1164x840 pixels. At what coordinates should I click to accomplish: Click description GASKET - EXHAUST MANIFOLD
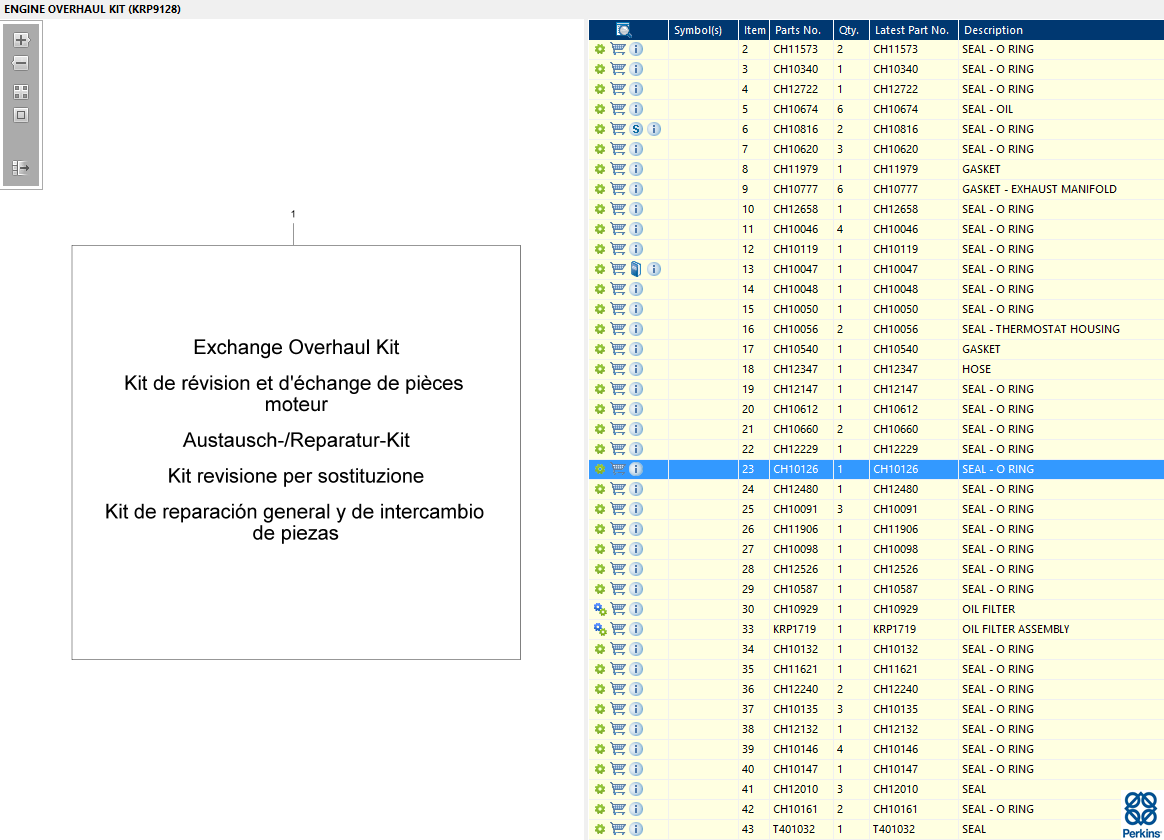point(1039,189)
